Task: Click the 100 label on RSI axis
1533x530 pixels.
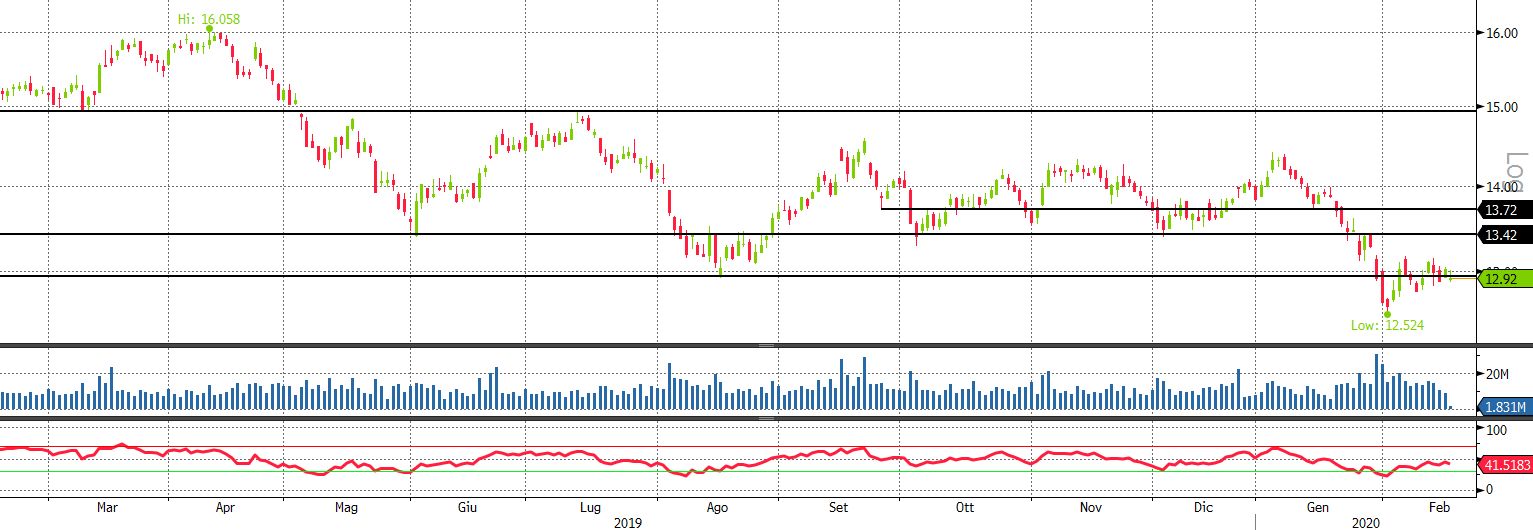Action: 1497,430
